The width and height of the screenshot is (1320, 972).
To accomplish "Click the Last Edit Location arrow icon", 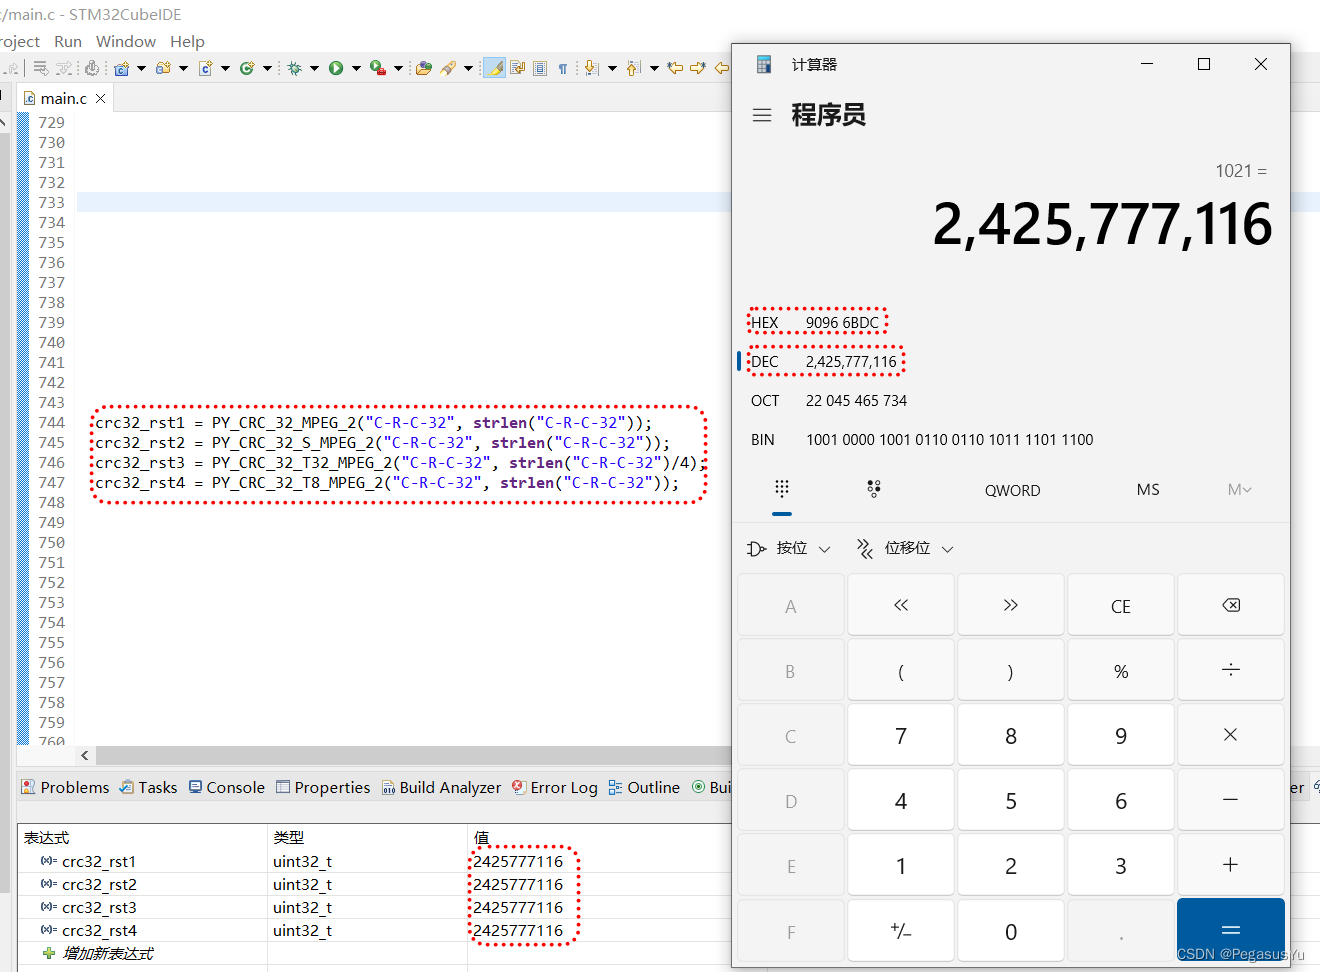I will click(675, 68).
